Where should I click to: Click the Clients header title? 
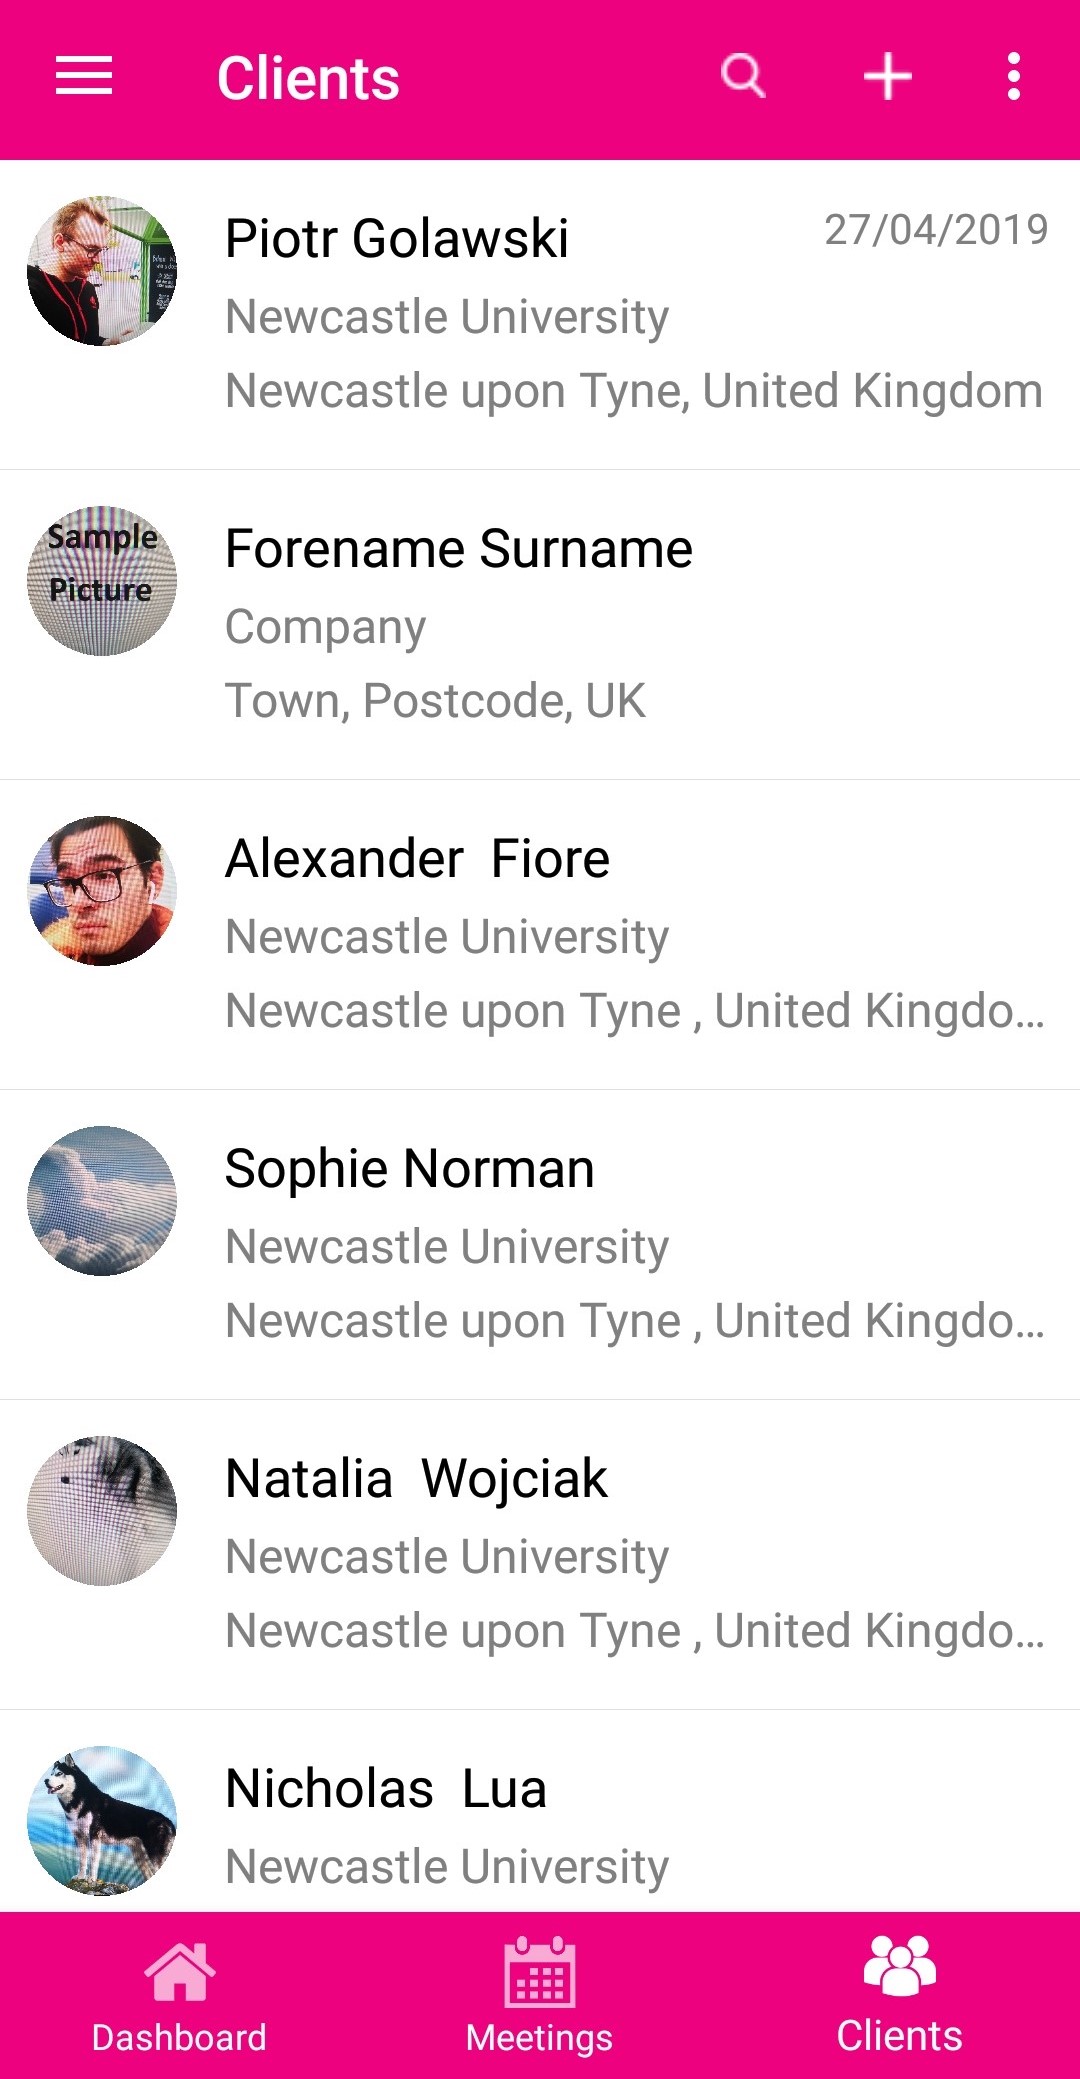[308, 79]
